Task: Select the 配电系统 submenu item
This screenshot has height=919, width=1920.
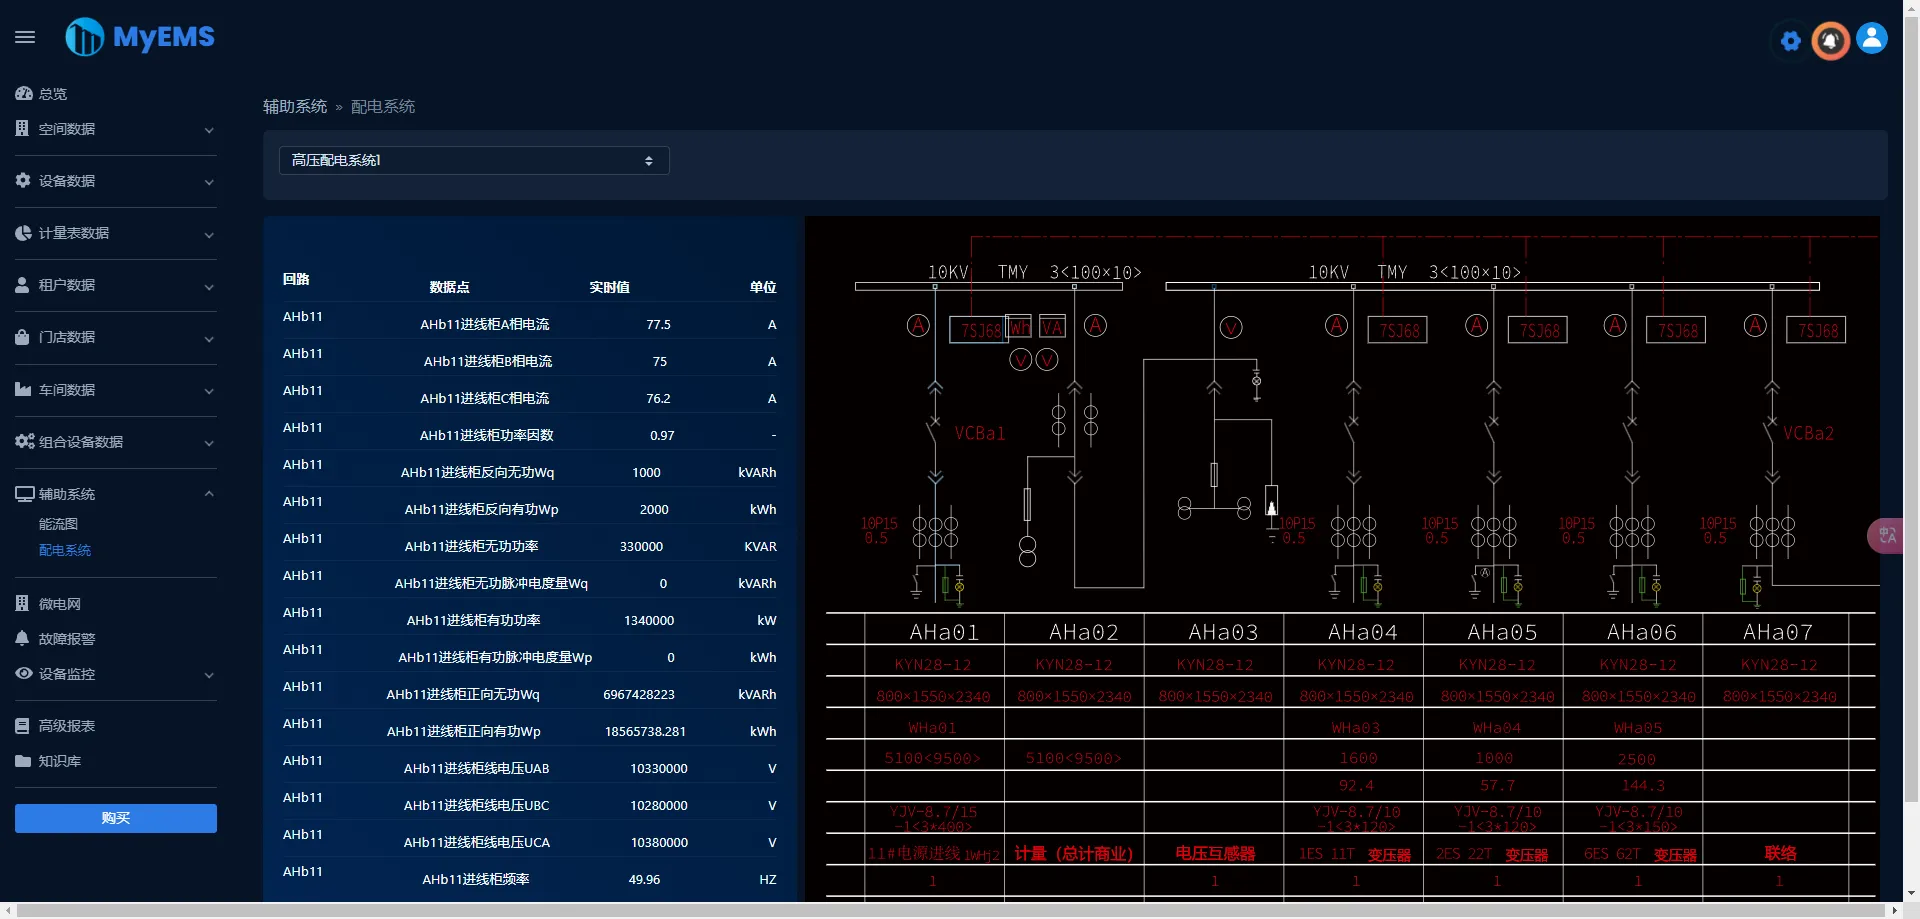Action: [x=65, y=550]
